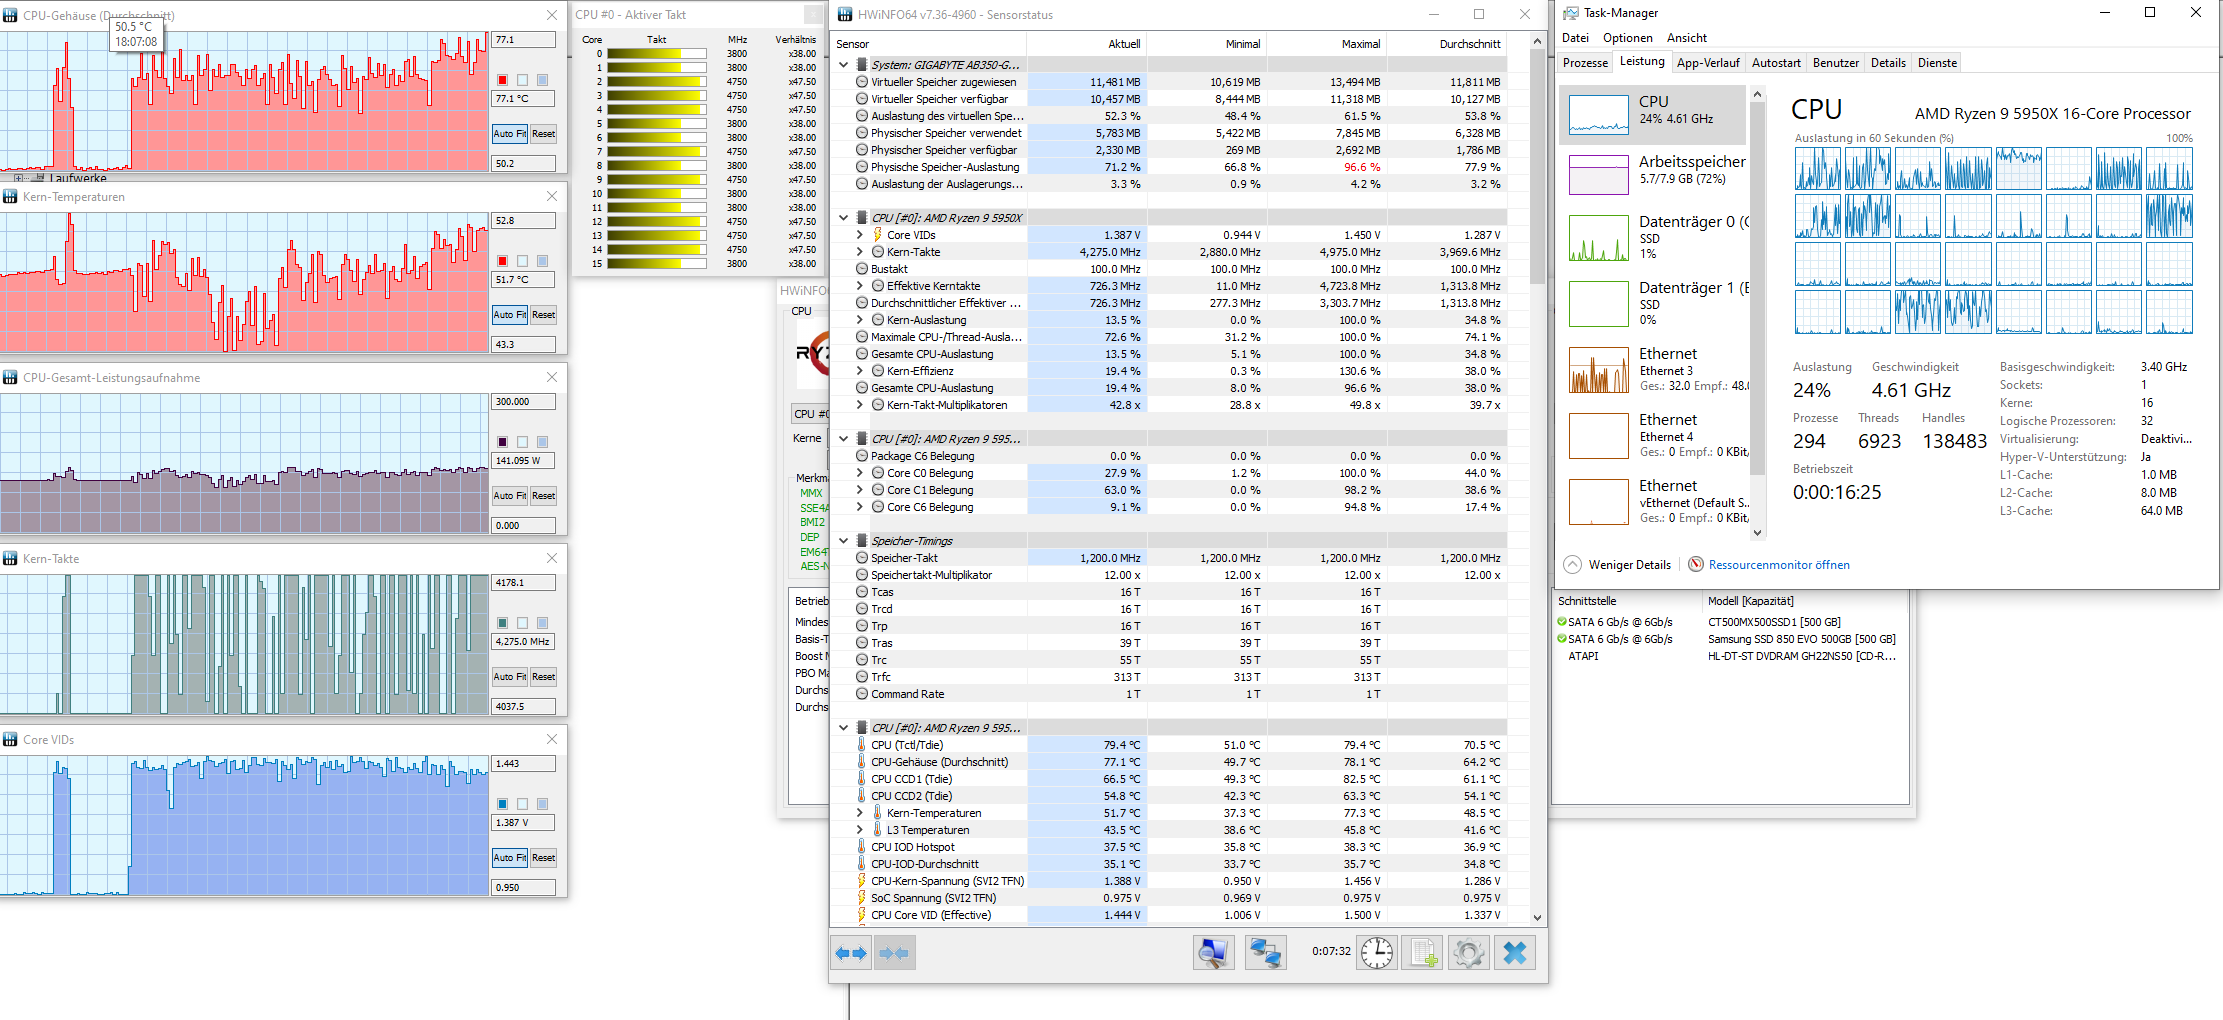Click the Task-Manager title bar icon
The width and height of the screenshot is (2223, 1020).
pos(1571,13)
